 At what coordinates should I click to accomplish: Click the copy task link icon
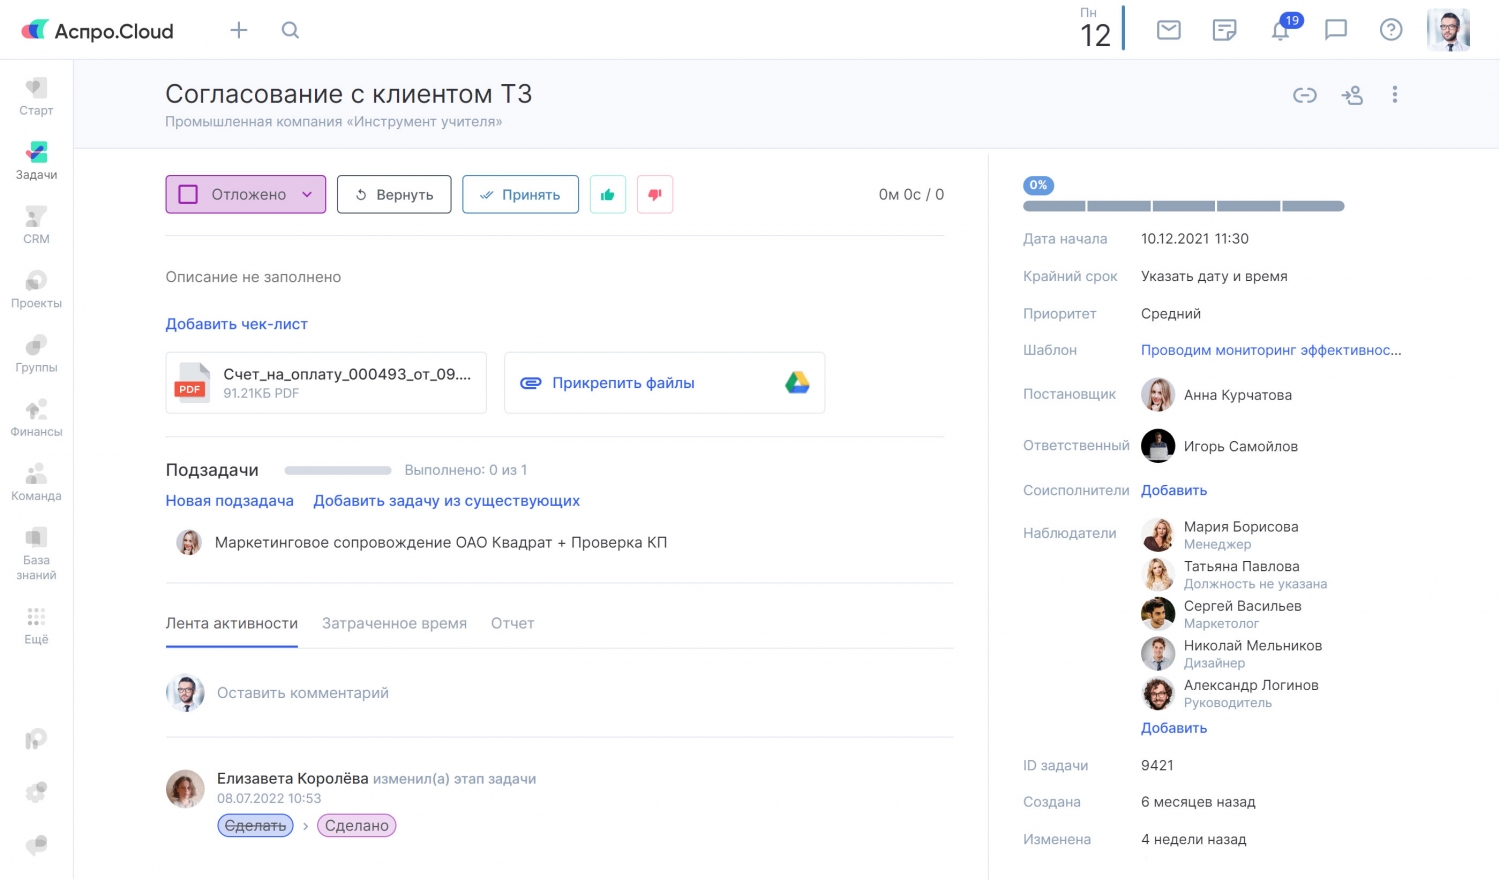coord(1304,95)
